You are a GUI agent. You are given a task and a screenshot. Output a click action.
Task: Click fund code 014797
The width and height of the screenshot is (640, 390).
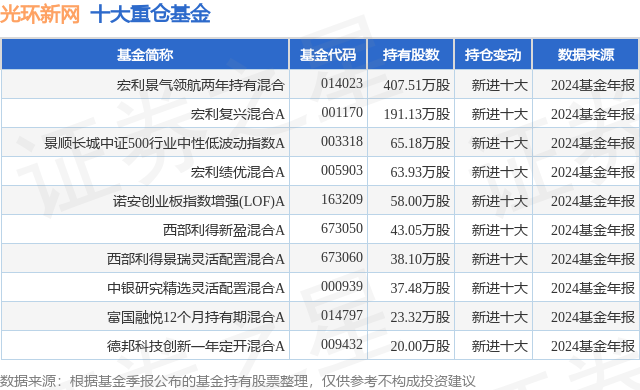click(x=342, y=315)
